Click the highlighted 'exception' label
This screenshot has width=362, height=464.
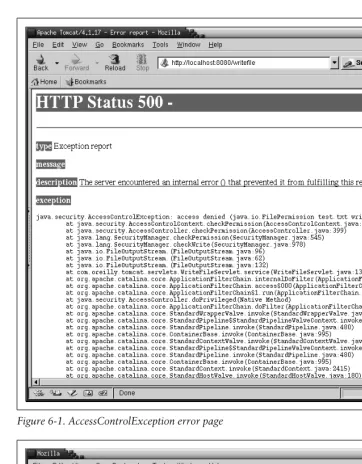pyautogui.click(x=53, y=200)
